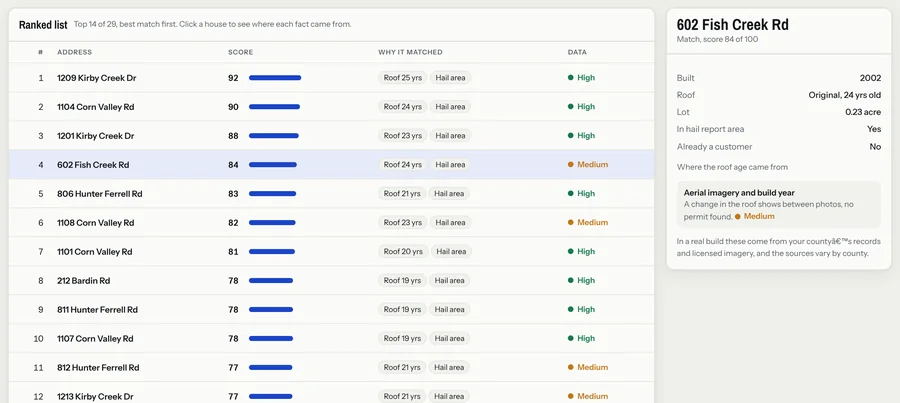Select the 1213 Kirby Creek Dr address
Viewport: 900px width, 403px height.
pos(95,397)
